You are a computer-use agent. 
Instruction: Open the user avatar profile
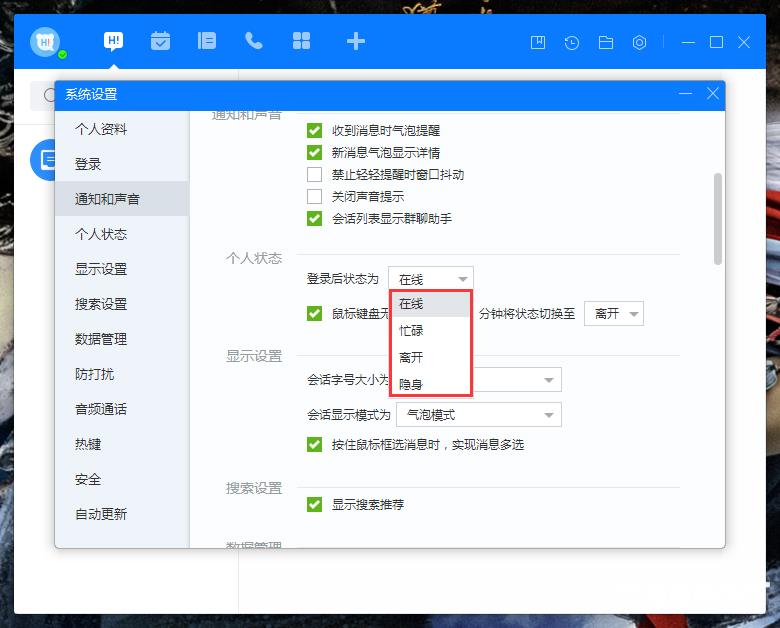click(x=45, y=42)
